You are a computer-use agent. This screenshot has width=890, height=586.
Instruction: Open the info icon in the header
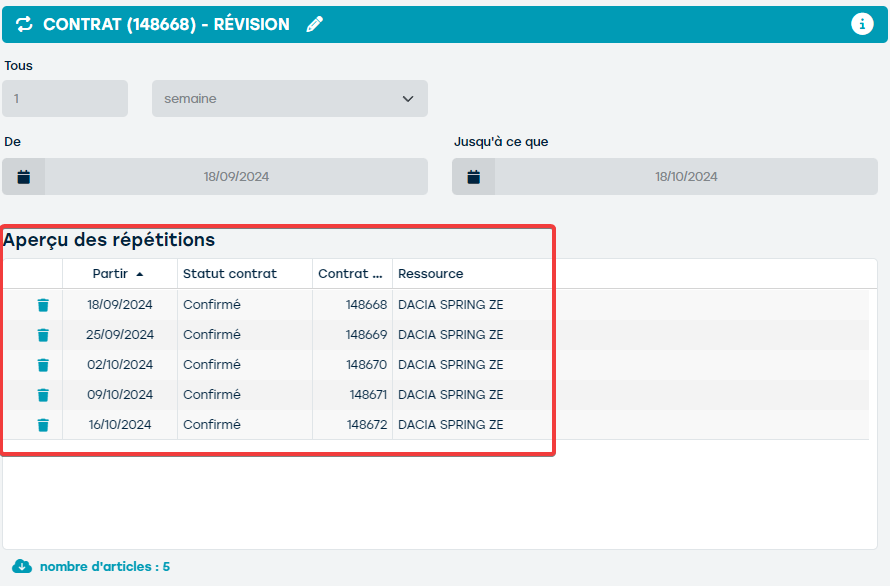point(862,24)
